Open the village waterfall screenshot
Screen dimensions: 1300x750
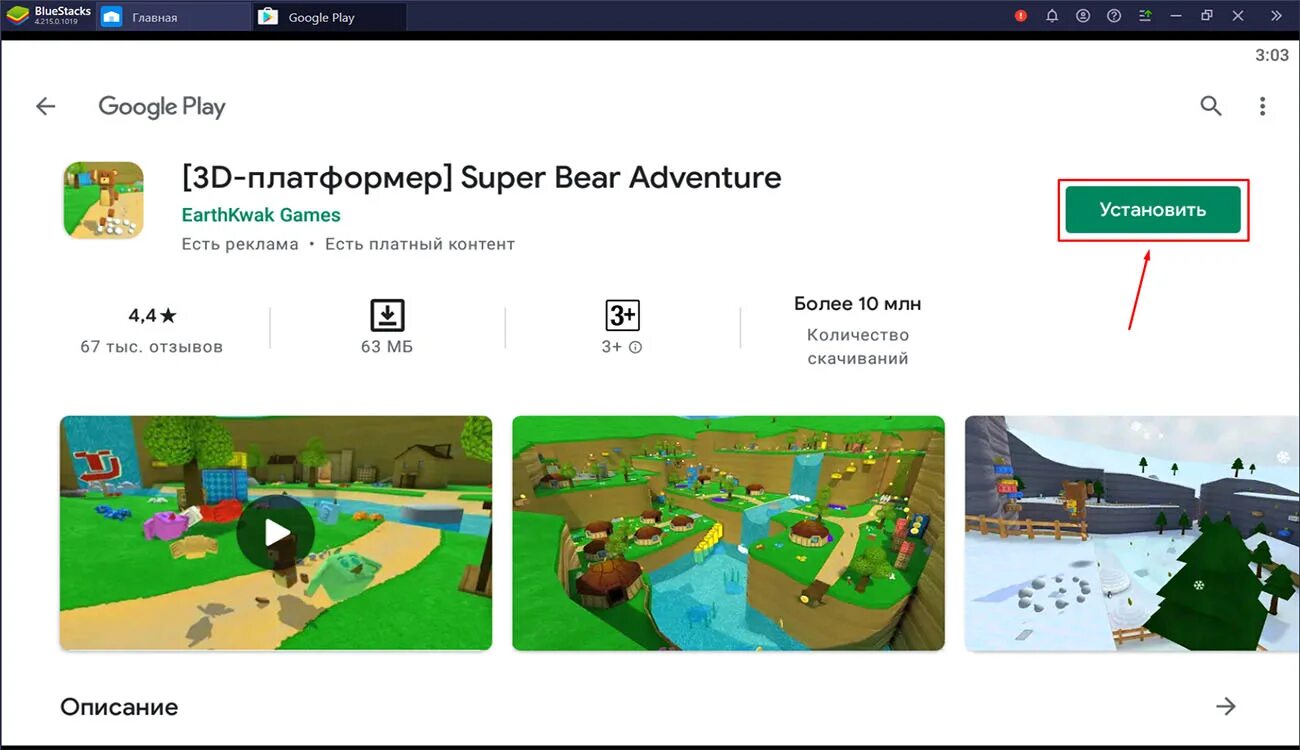(x=728, y=533)
